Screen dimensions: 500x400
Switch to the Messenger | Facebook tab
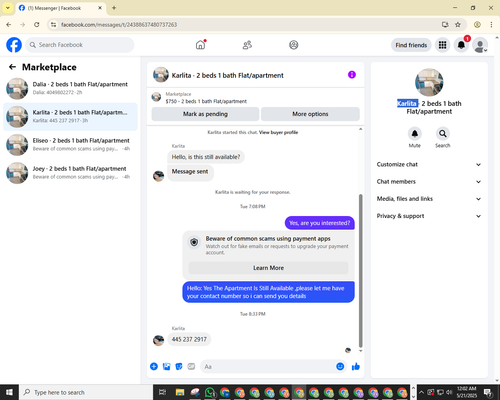(61, 8)
